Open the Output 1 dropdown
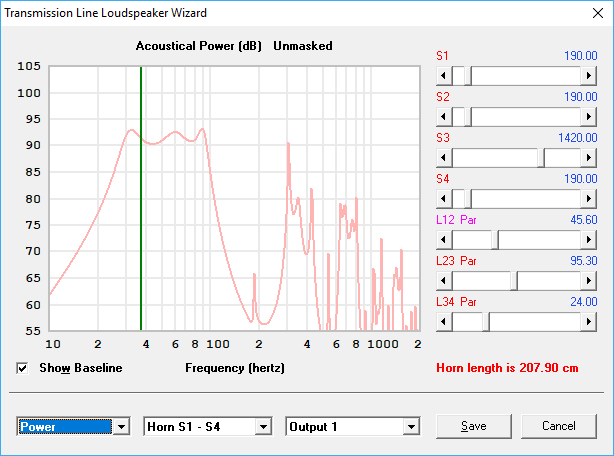Viewport: 614px width, 456px height. pyautogui.click(x=411, y=427)
